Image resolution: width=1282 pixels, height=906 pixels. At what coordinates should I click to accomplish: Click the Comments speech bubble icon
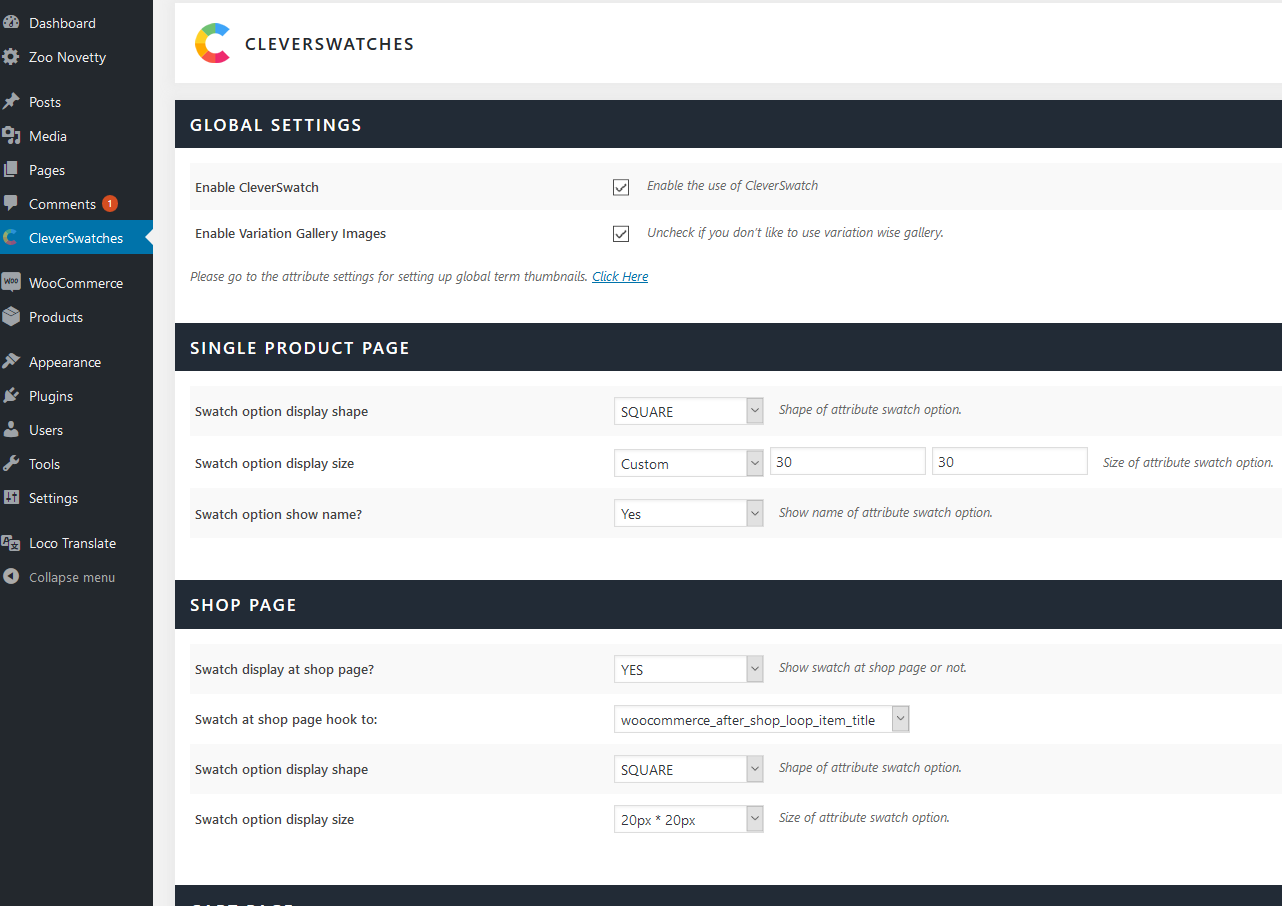coord(11,203)
